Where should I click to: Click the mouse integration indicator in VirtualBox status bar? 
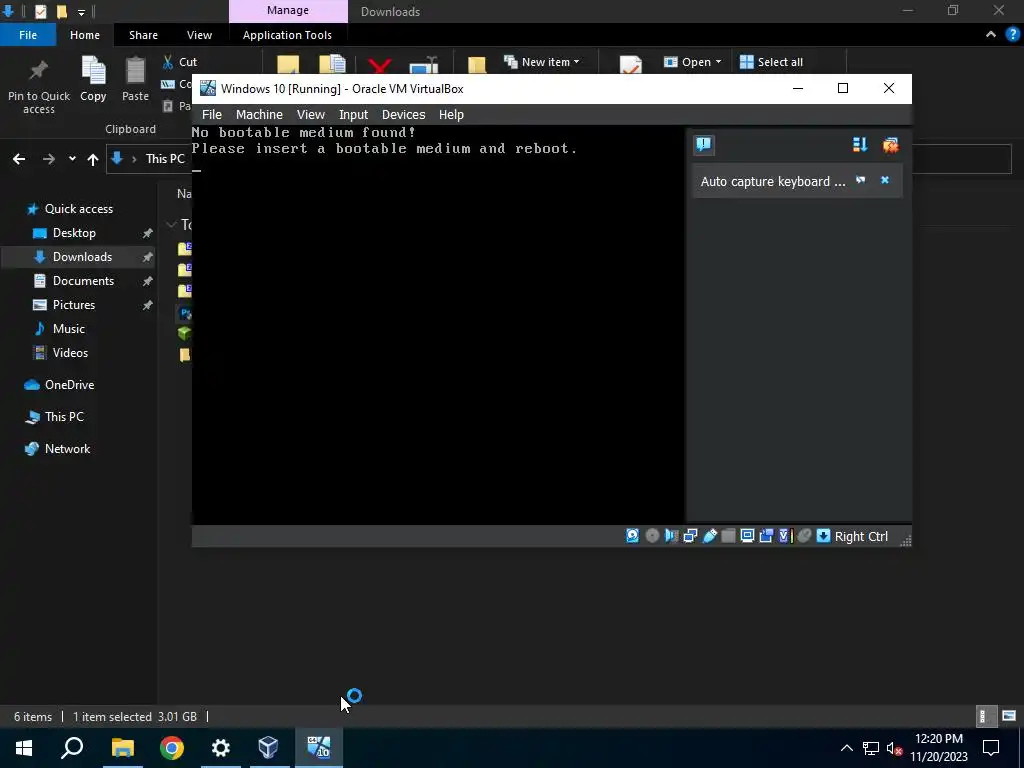coord(805,536)
